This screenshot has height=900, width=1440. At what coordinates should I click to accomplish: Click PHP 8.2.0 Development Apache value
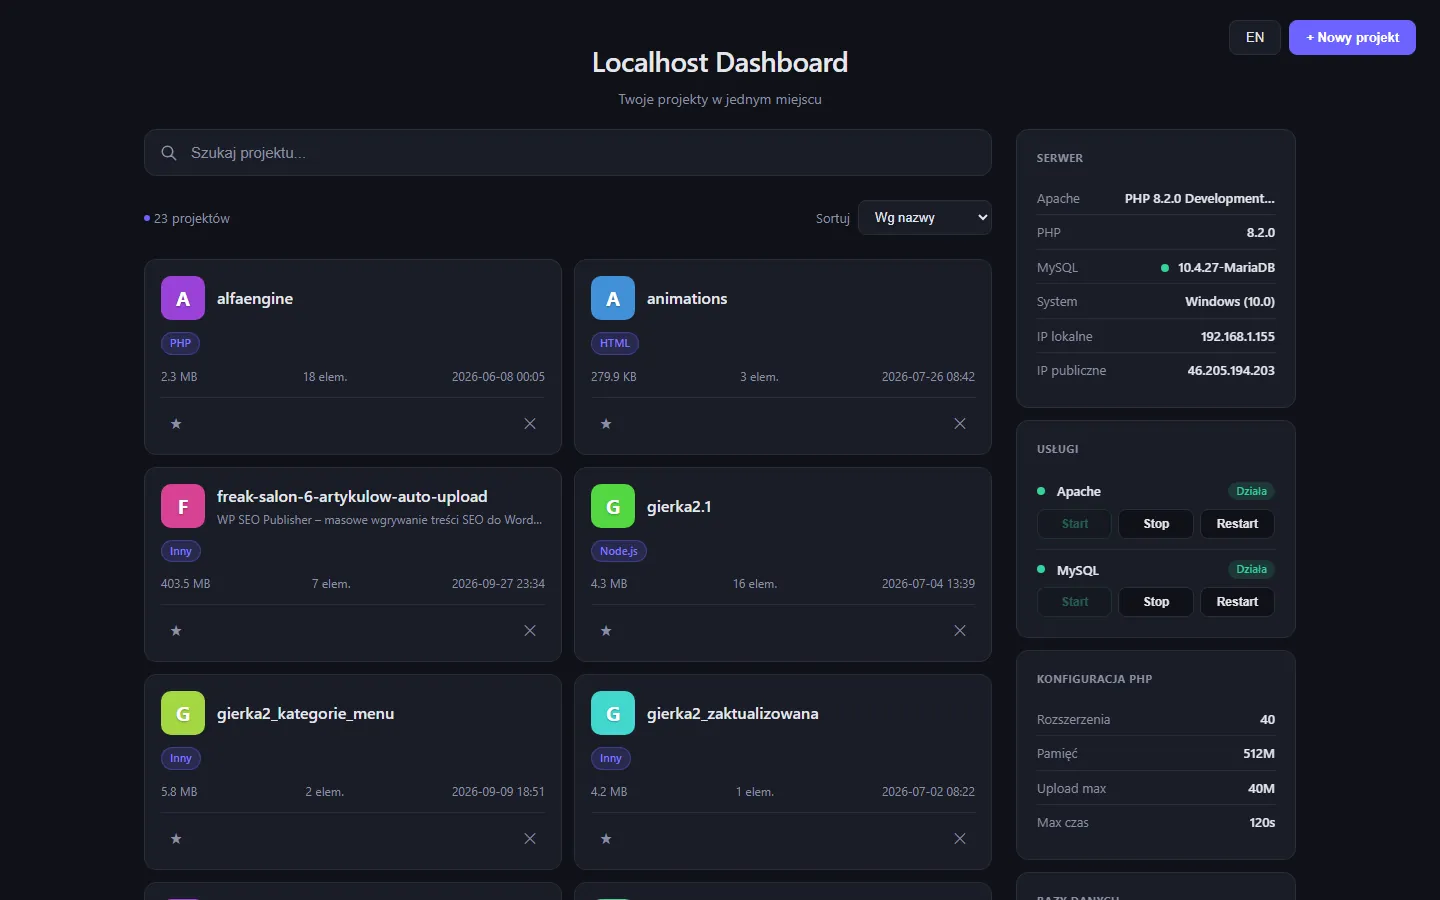click(x=1200, y=198)
